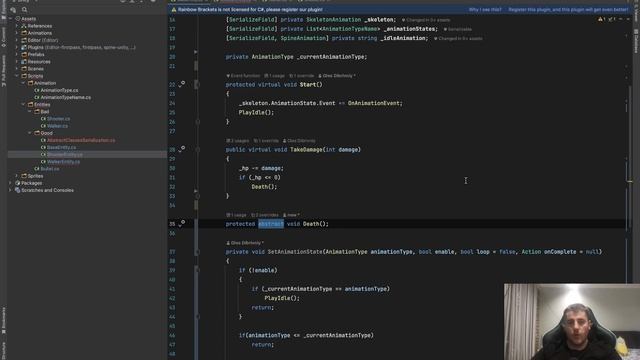Viewport: 640px width, 360px height.
Task: Click '1 override' hint above Start()
Action: [302, 76]
